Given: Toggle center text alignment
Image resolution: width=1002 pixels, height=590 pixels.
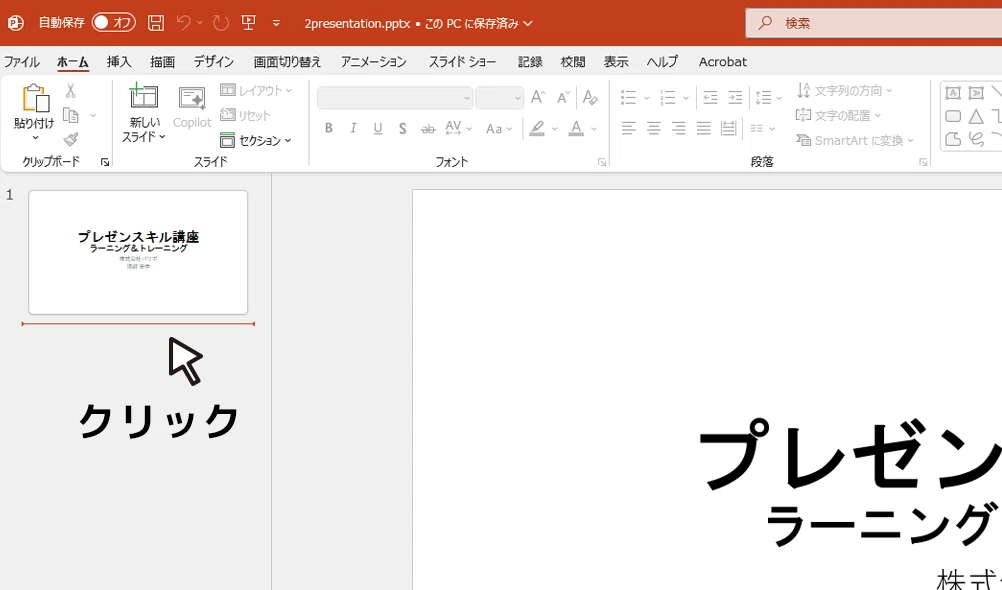Looking at the screenshot, I should click(x=654, y=128).
